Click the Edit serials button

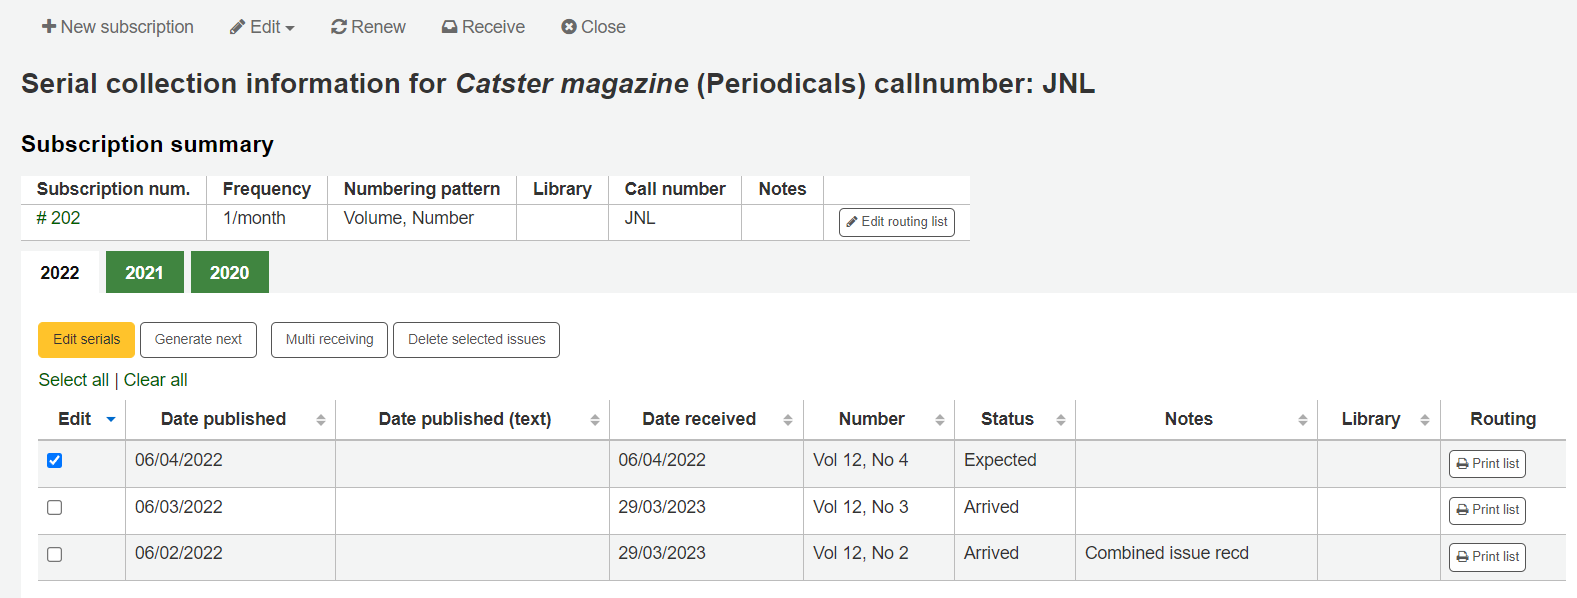[x=86, y=340]
